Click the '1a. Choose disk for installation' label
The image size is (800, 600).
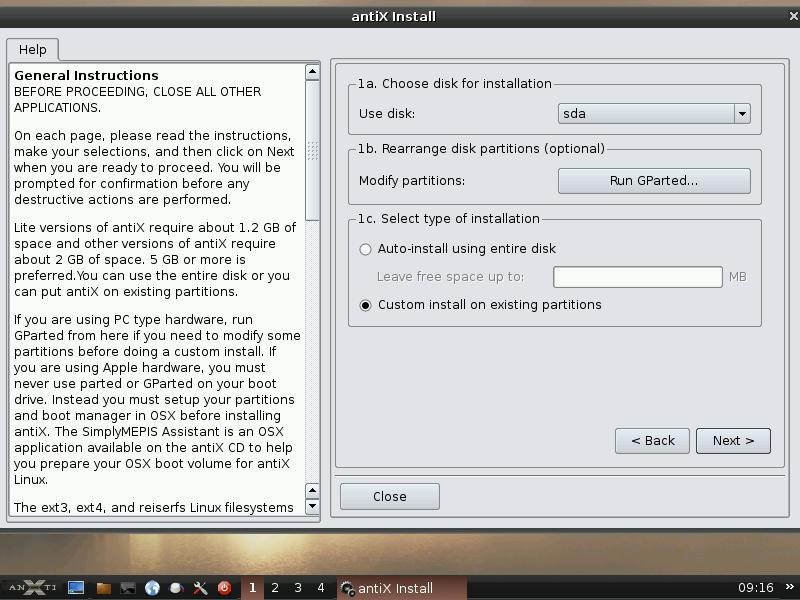(455, 84)
